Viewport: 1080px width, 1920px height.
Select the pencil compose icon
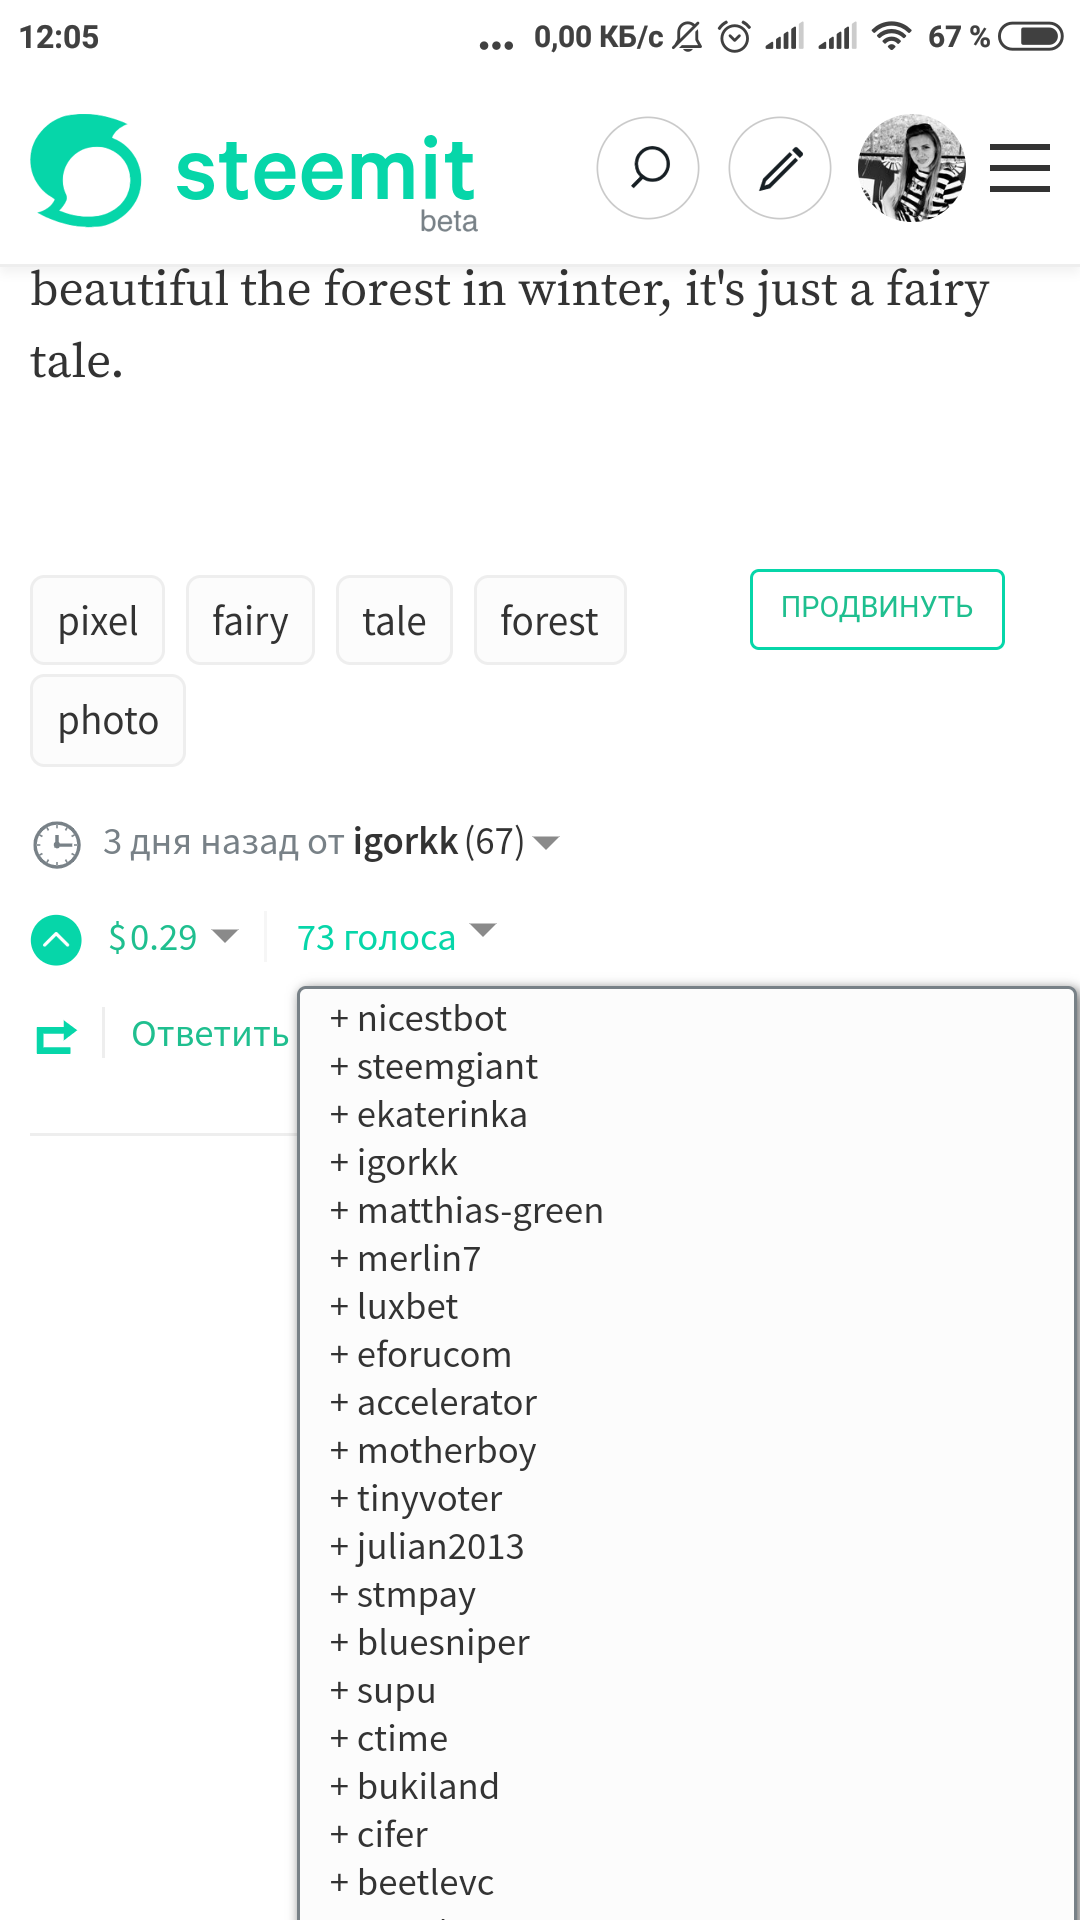780,168
